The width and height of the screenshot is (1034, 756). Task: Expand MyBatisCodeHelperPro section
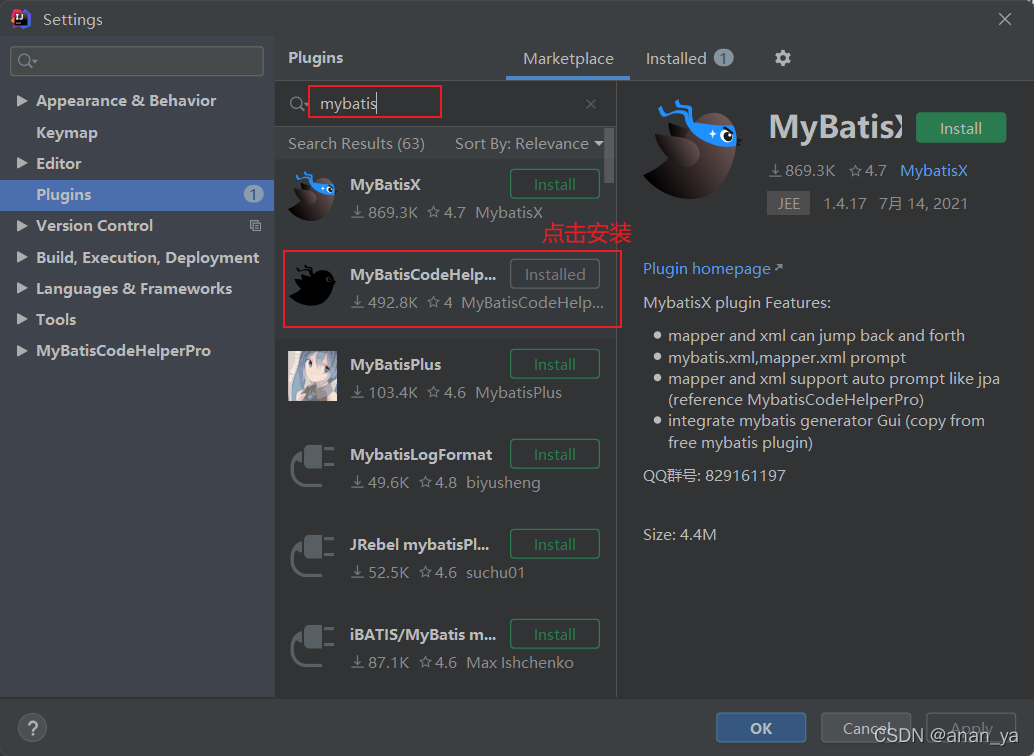click(22, 350)
